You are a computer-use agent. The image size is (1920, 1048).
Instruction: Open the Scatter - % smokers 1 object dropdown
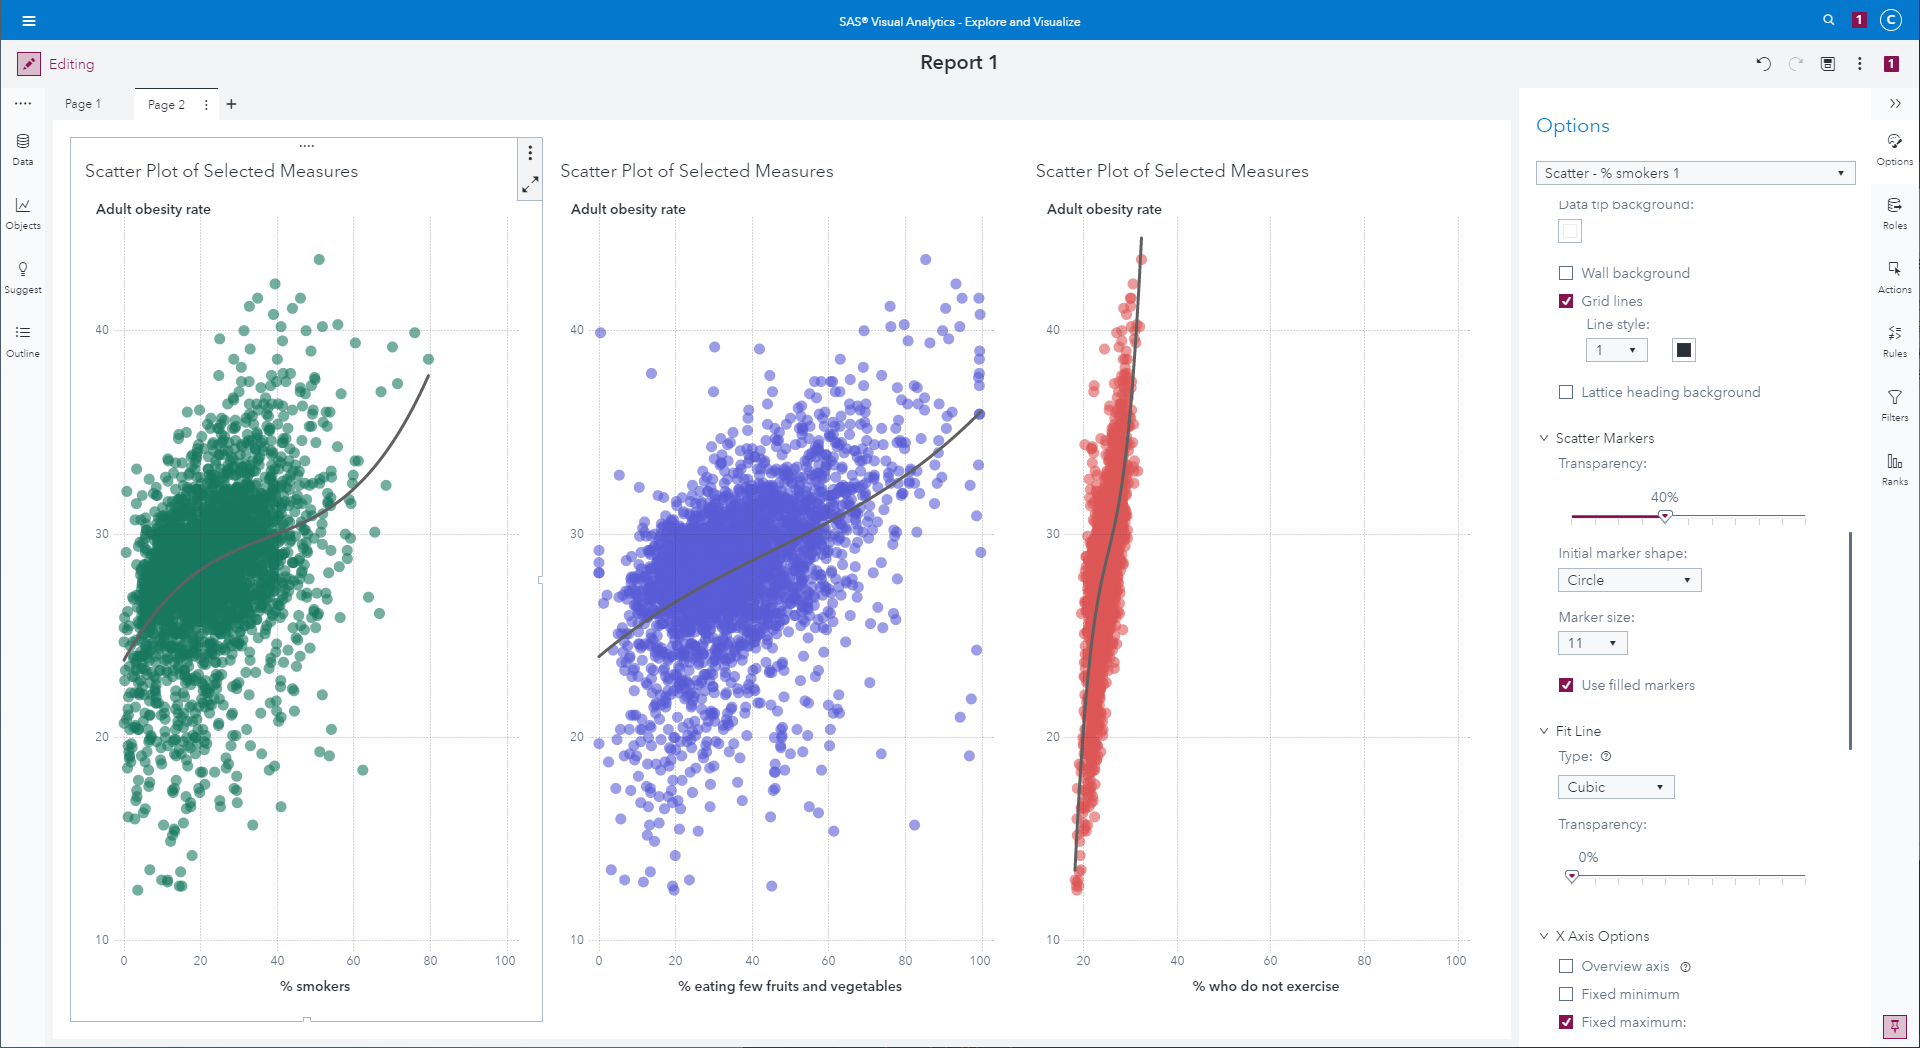coord(1695,173)
